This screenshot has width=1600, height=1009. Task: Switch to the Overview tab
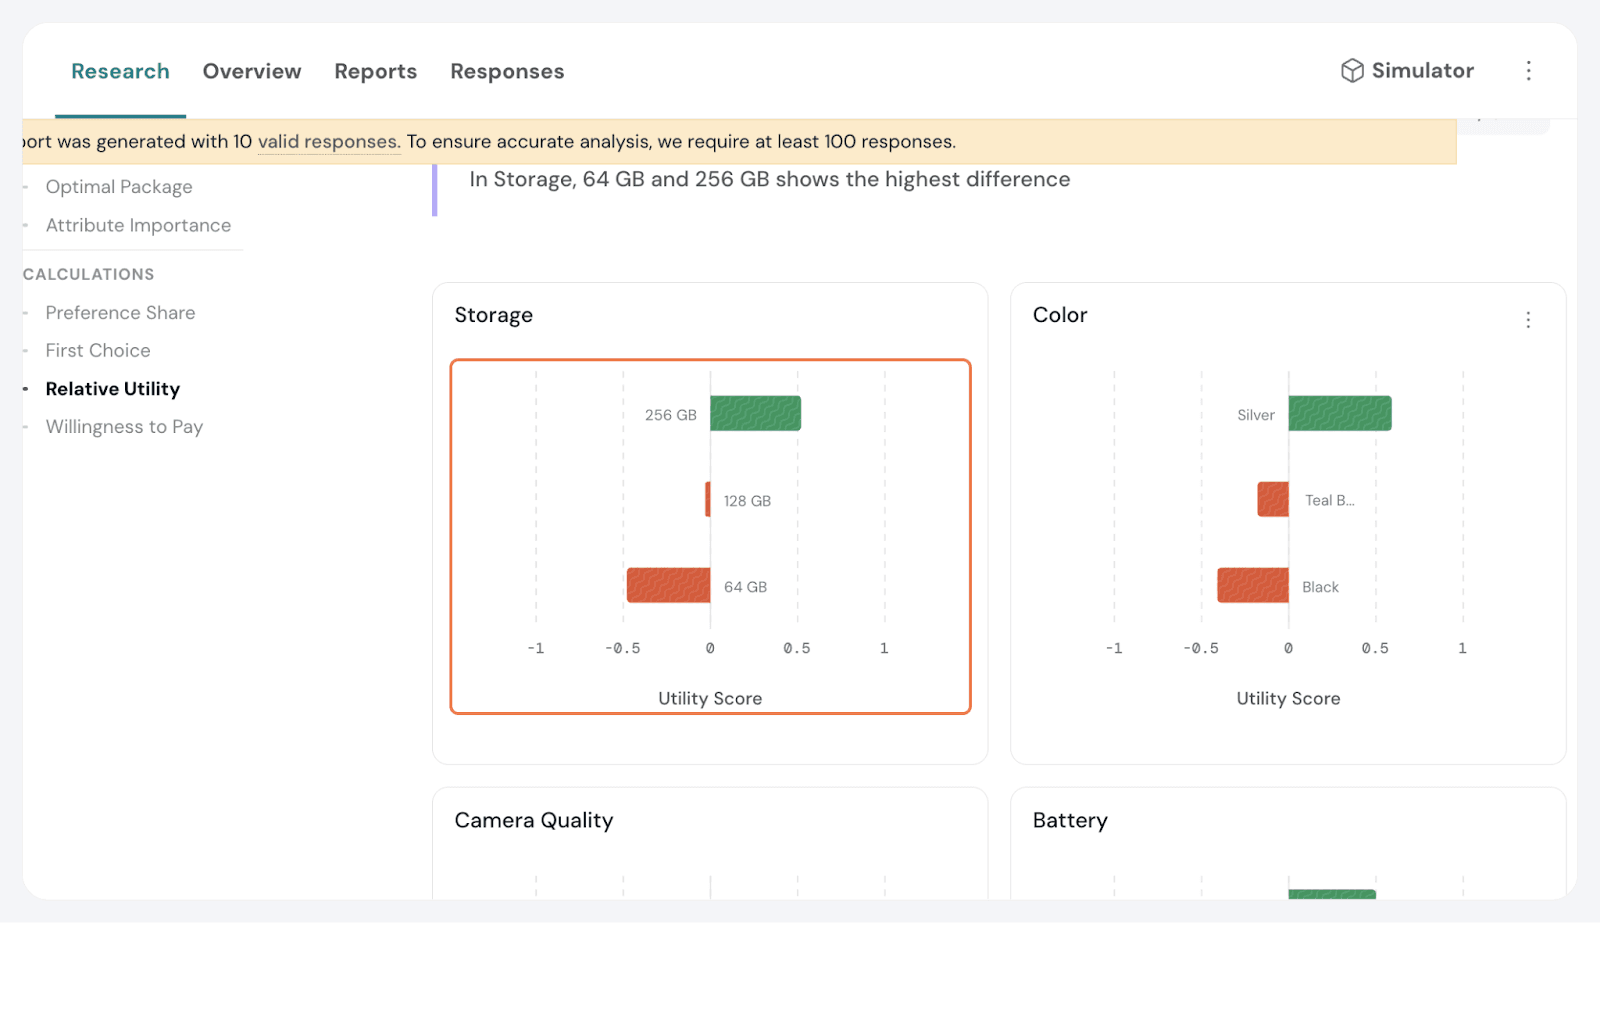click(x=252, y=72)
